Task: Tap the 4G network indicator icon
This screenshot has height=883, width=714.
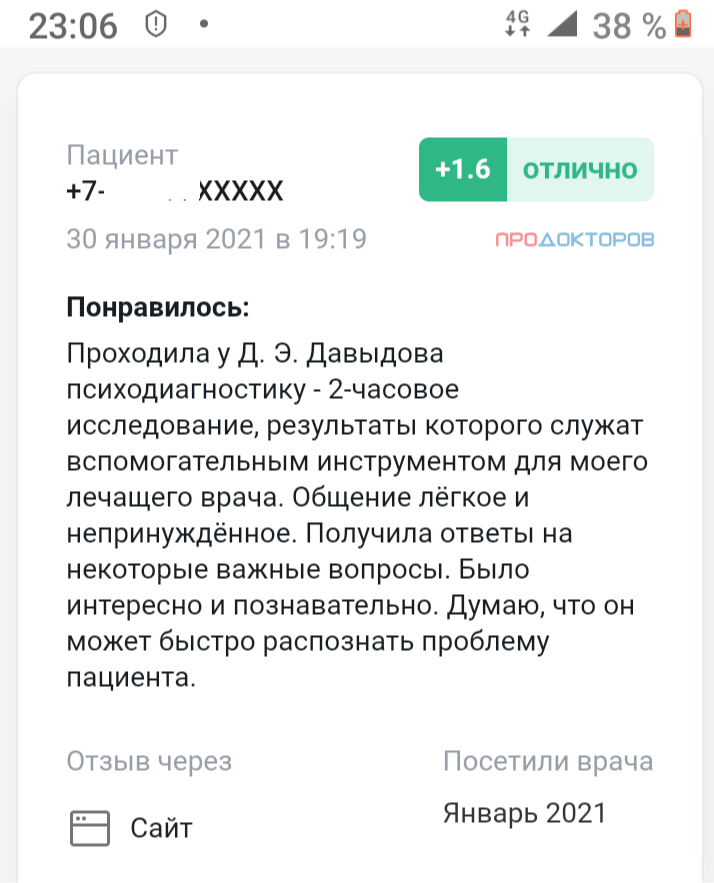Action: click(517, 23)
